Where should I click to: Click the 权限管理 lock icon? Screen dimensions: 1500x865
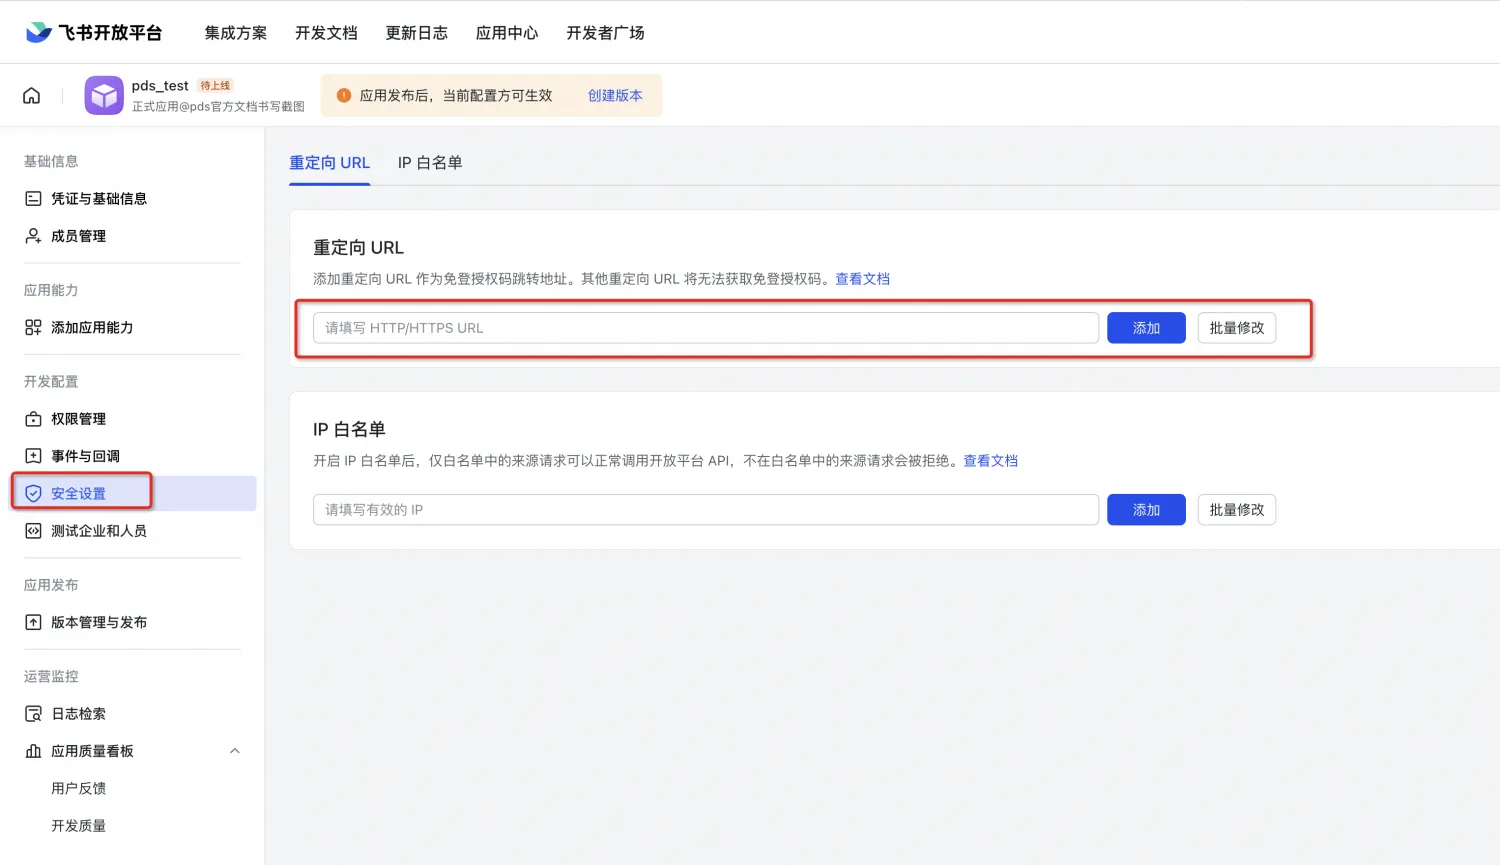pos(33,419)
